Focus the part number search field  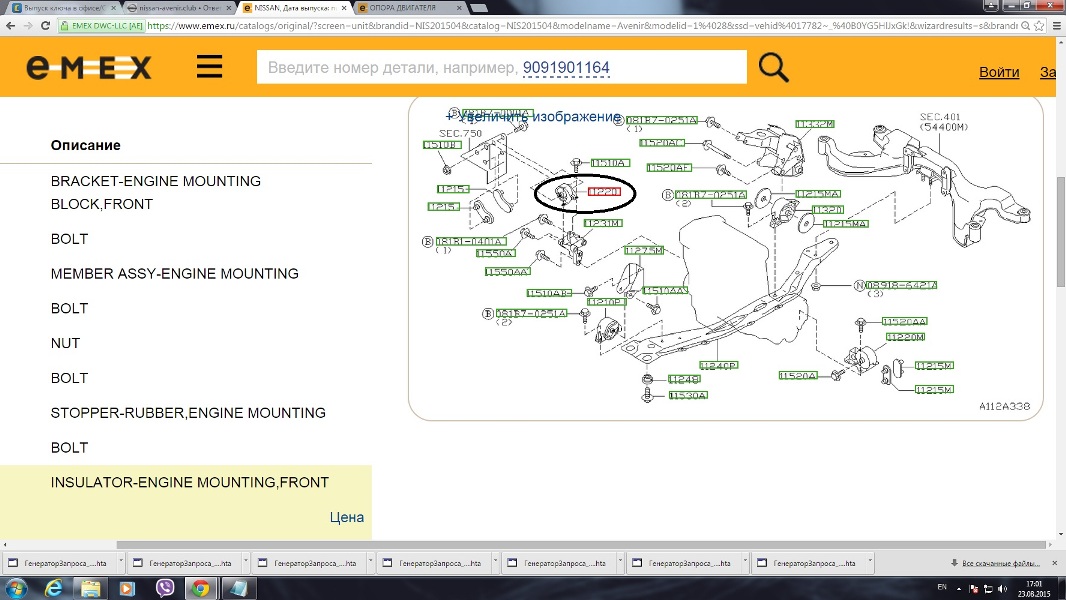click(x=500, y=67)
